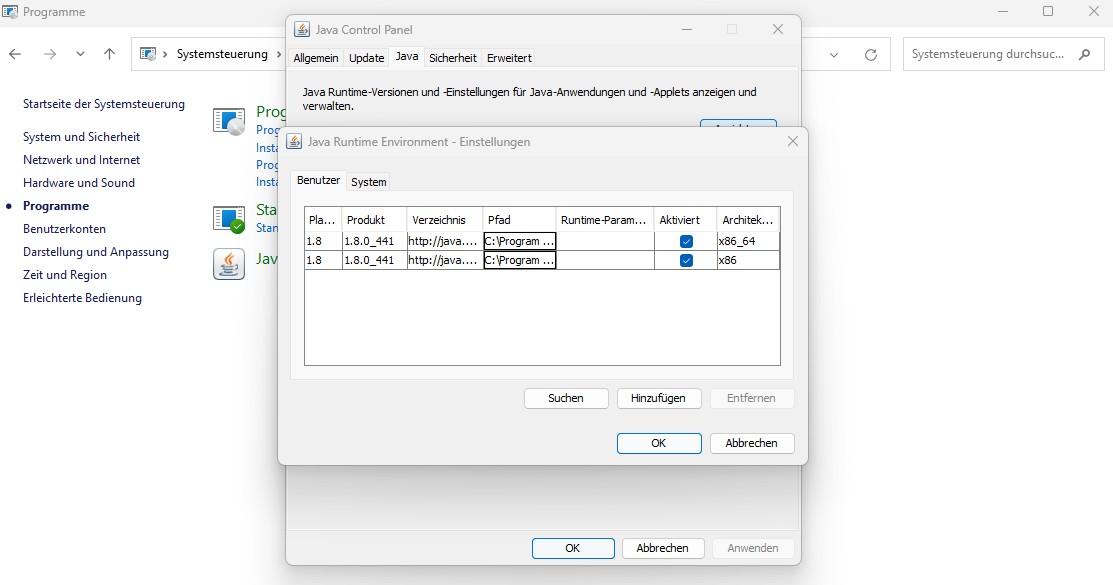The width and height of the screenshot is (1113, 585).
Task: Click the Suchen button
Action: 566,398
